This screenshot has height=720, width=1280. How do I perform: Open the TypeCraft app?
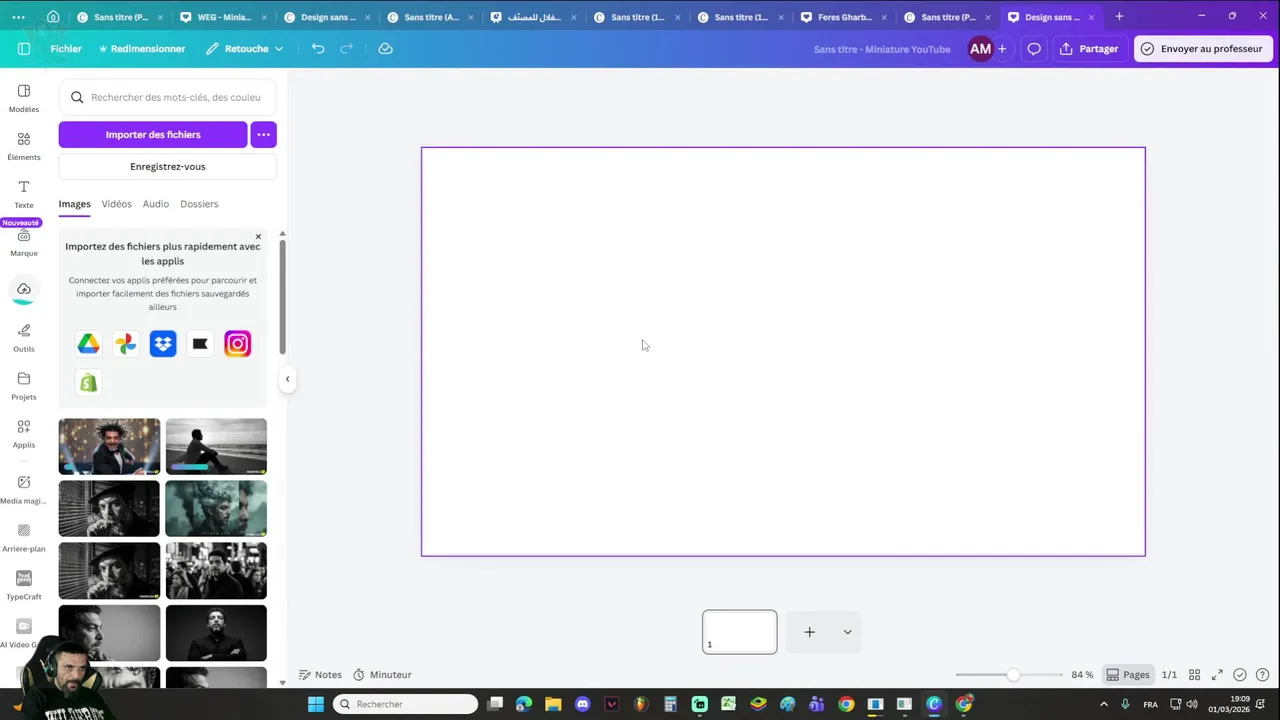tap(24, 586)
